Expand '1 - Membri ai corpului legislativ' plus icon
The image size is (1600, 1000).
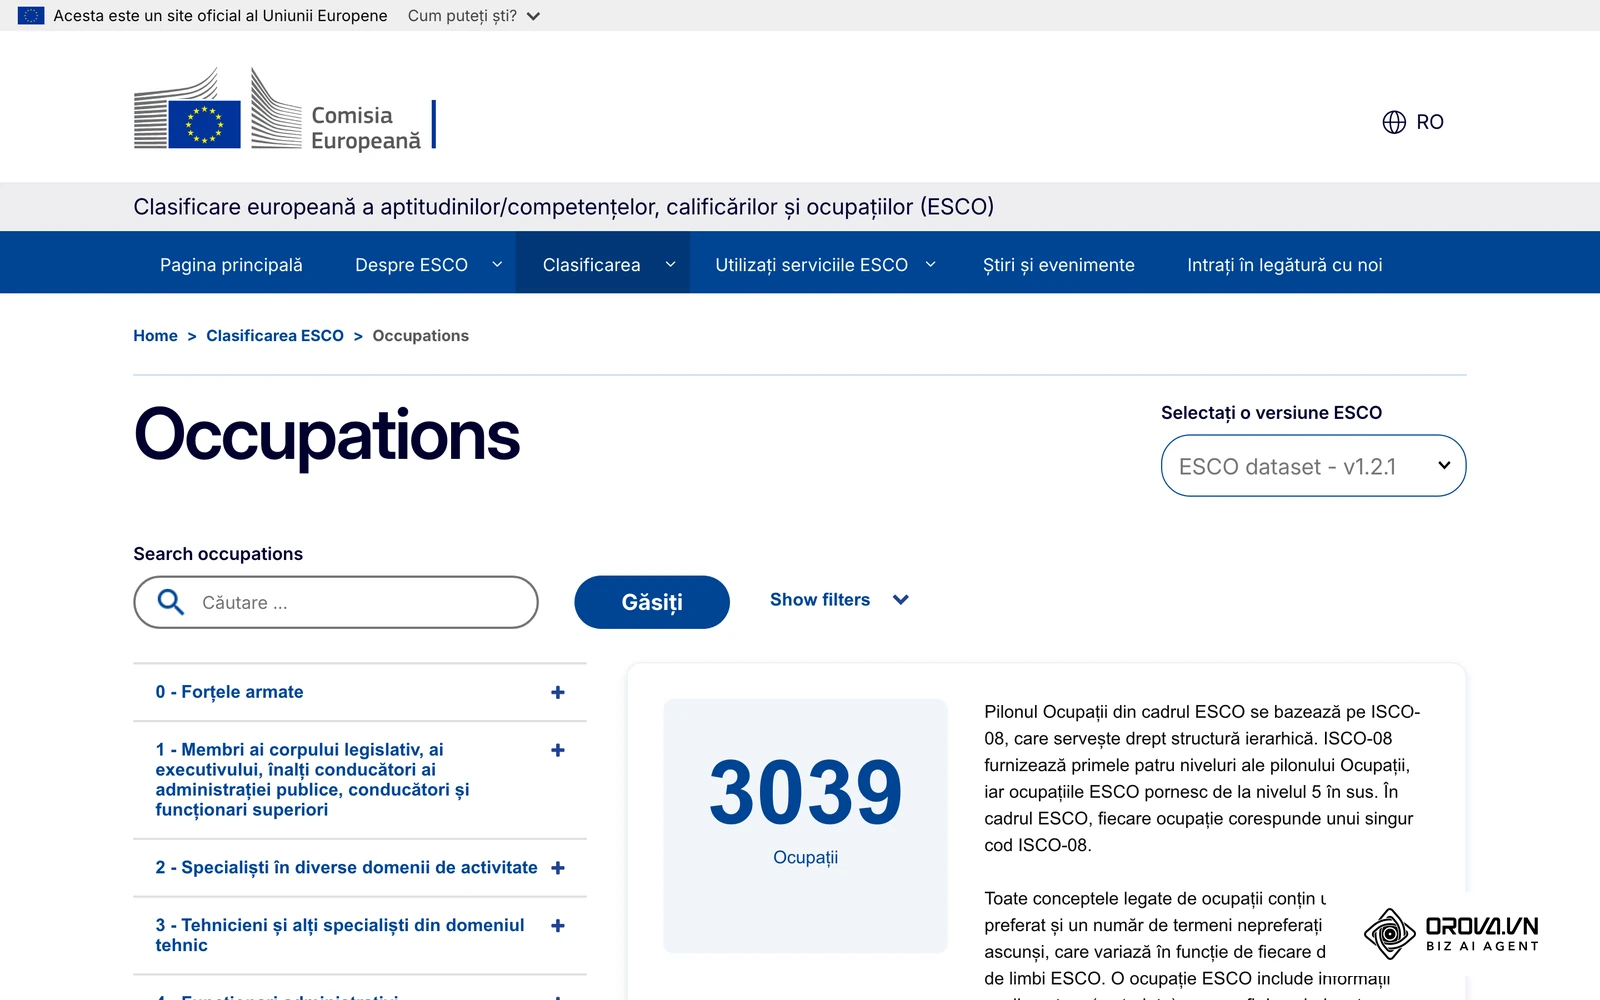[x=558, y=750]
